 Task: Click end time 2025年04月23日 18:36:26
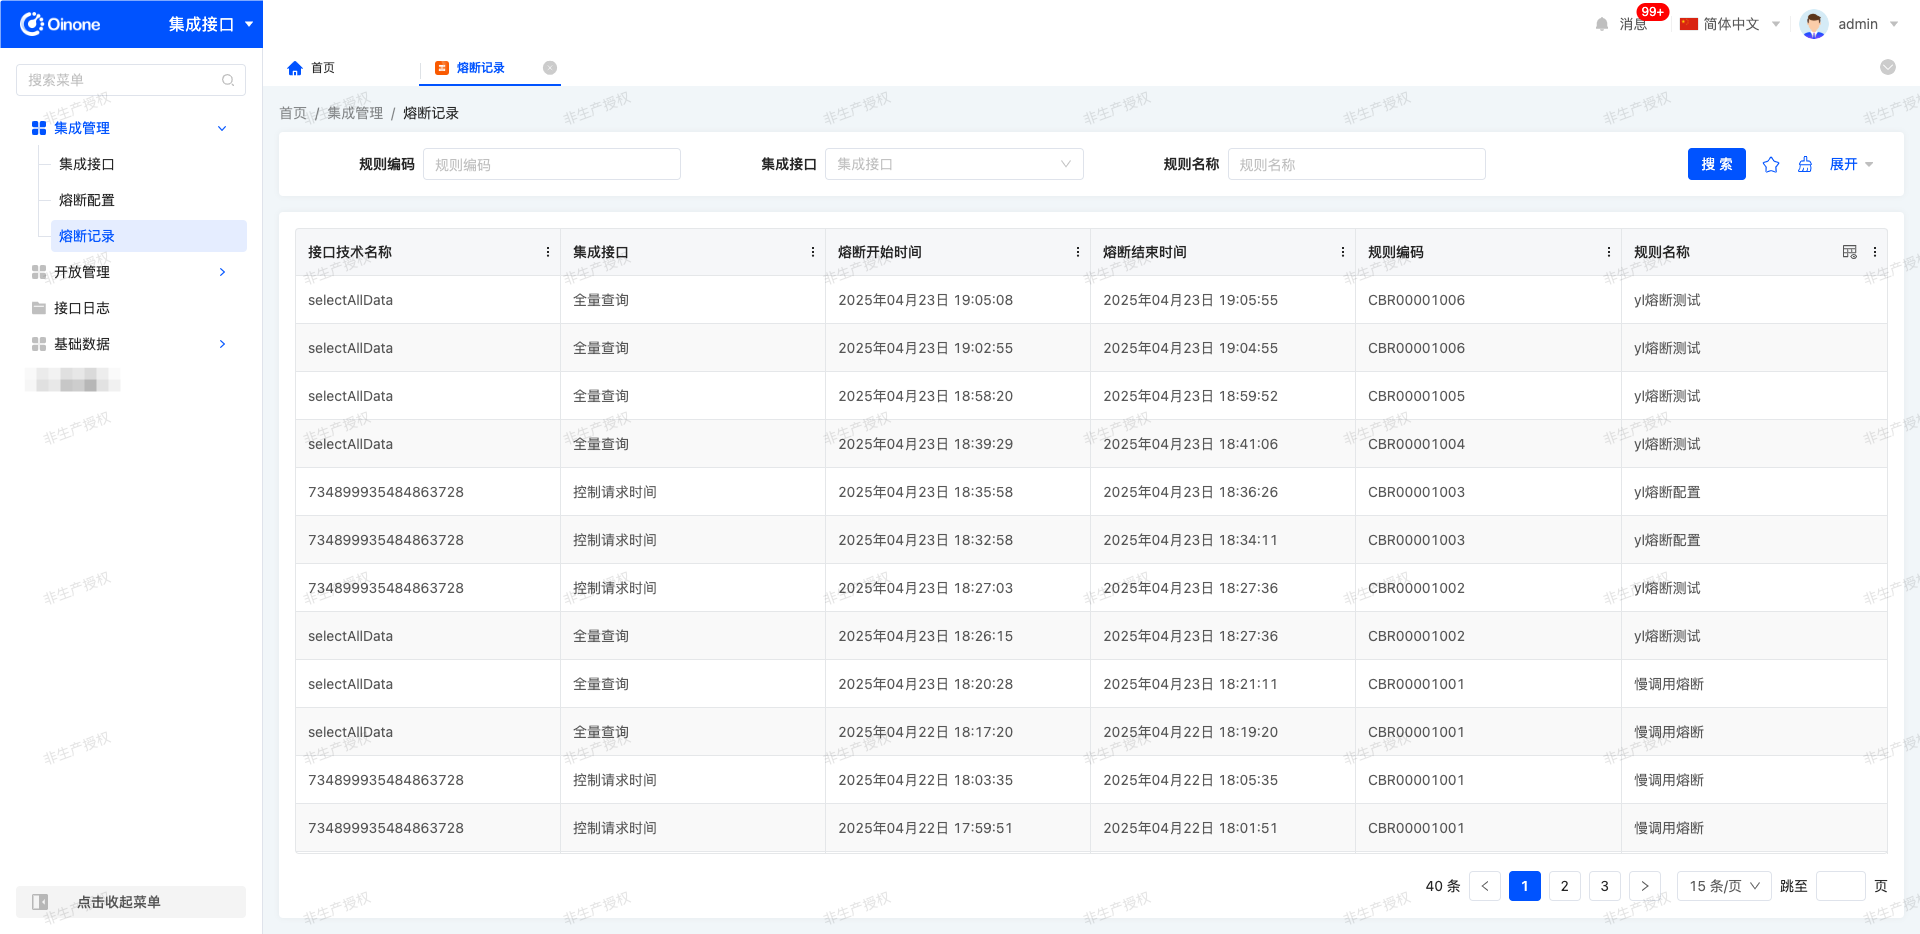[x=1190, y=492]
